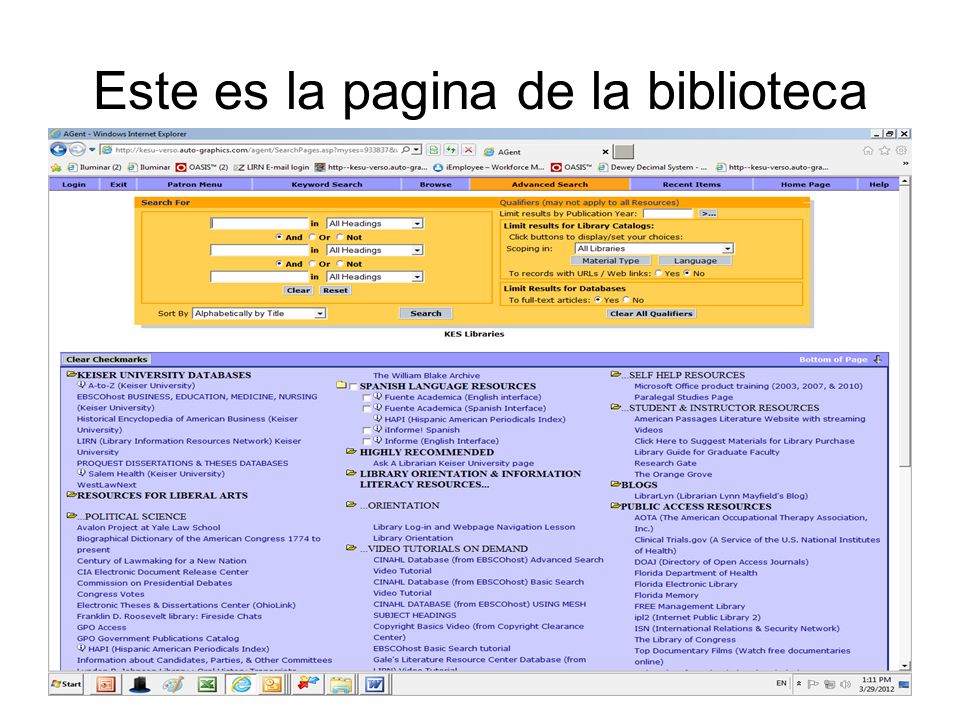
Task: Click the Publication Year input field
Action: click(667, 214)
